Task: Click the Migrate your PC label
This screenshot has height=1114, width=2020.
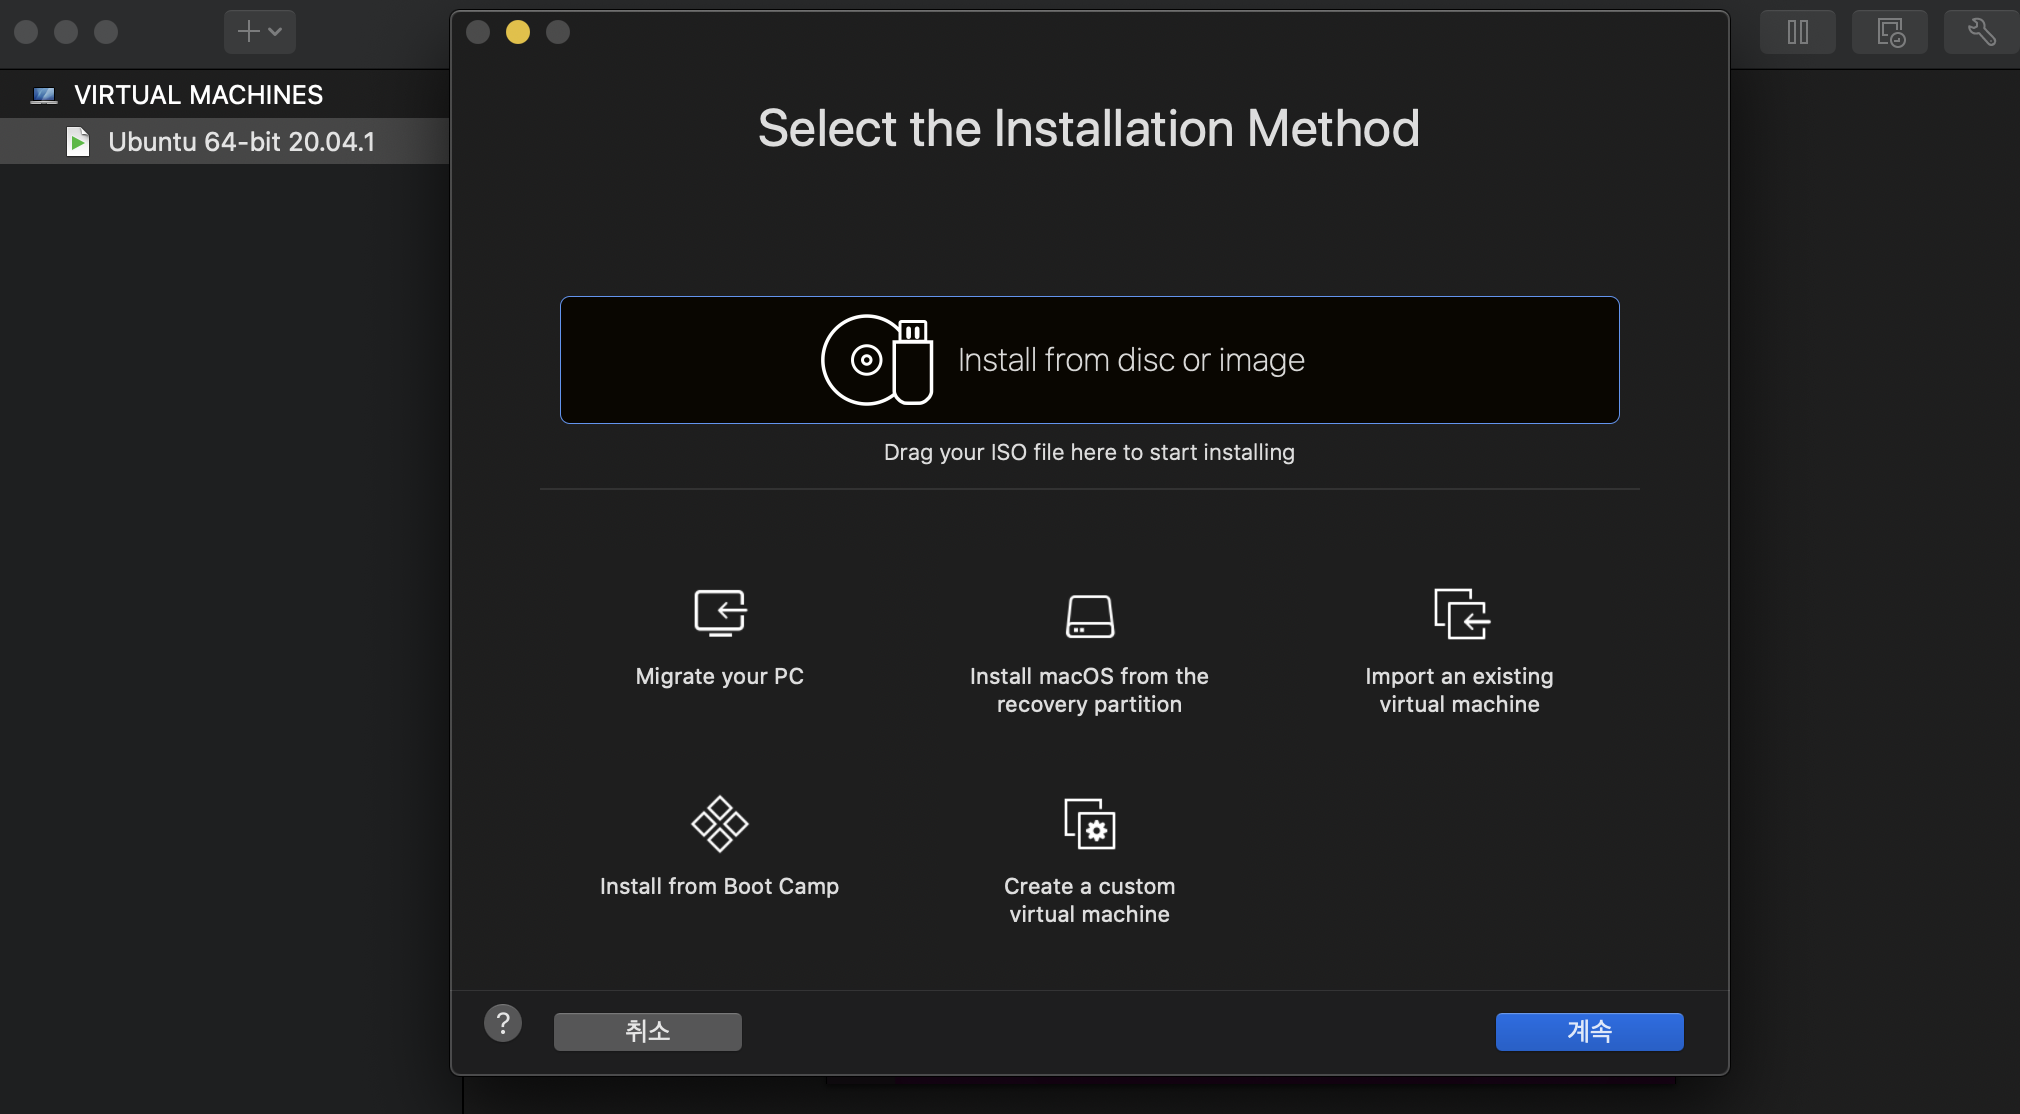Action: [720, 676]
